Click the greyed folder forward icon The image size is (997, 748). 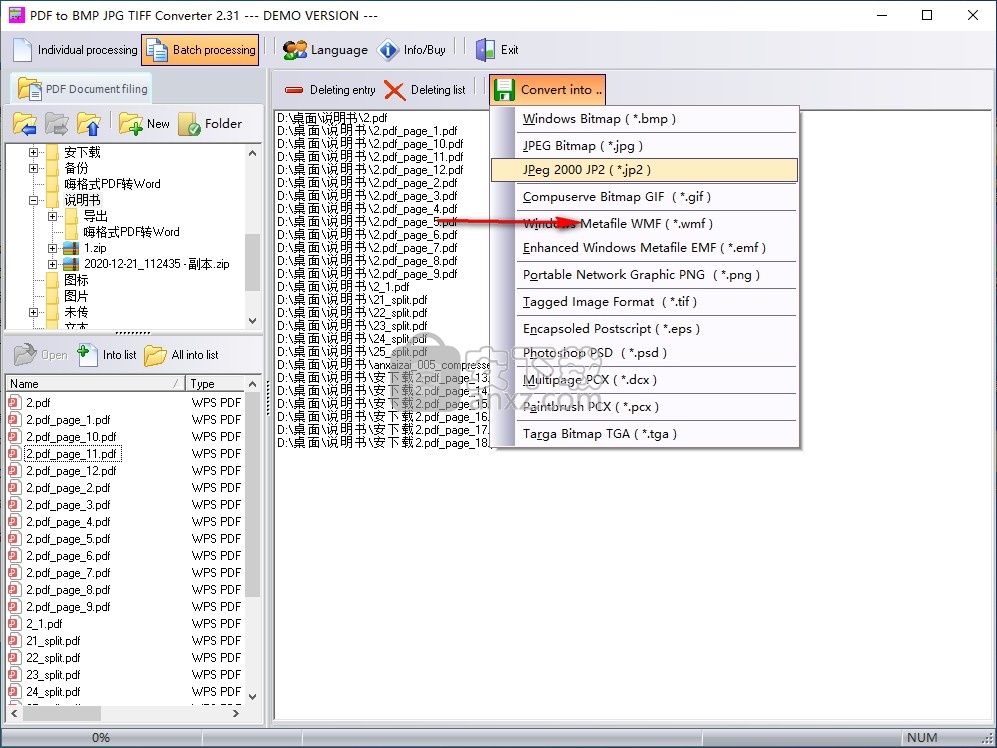point(57,123)
